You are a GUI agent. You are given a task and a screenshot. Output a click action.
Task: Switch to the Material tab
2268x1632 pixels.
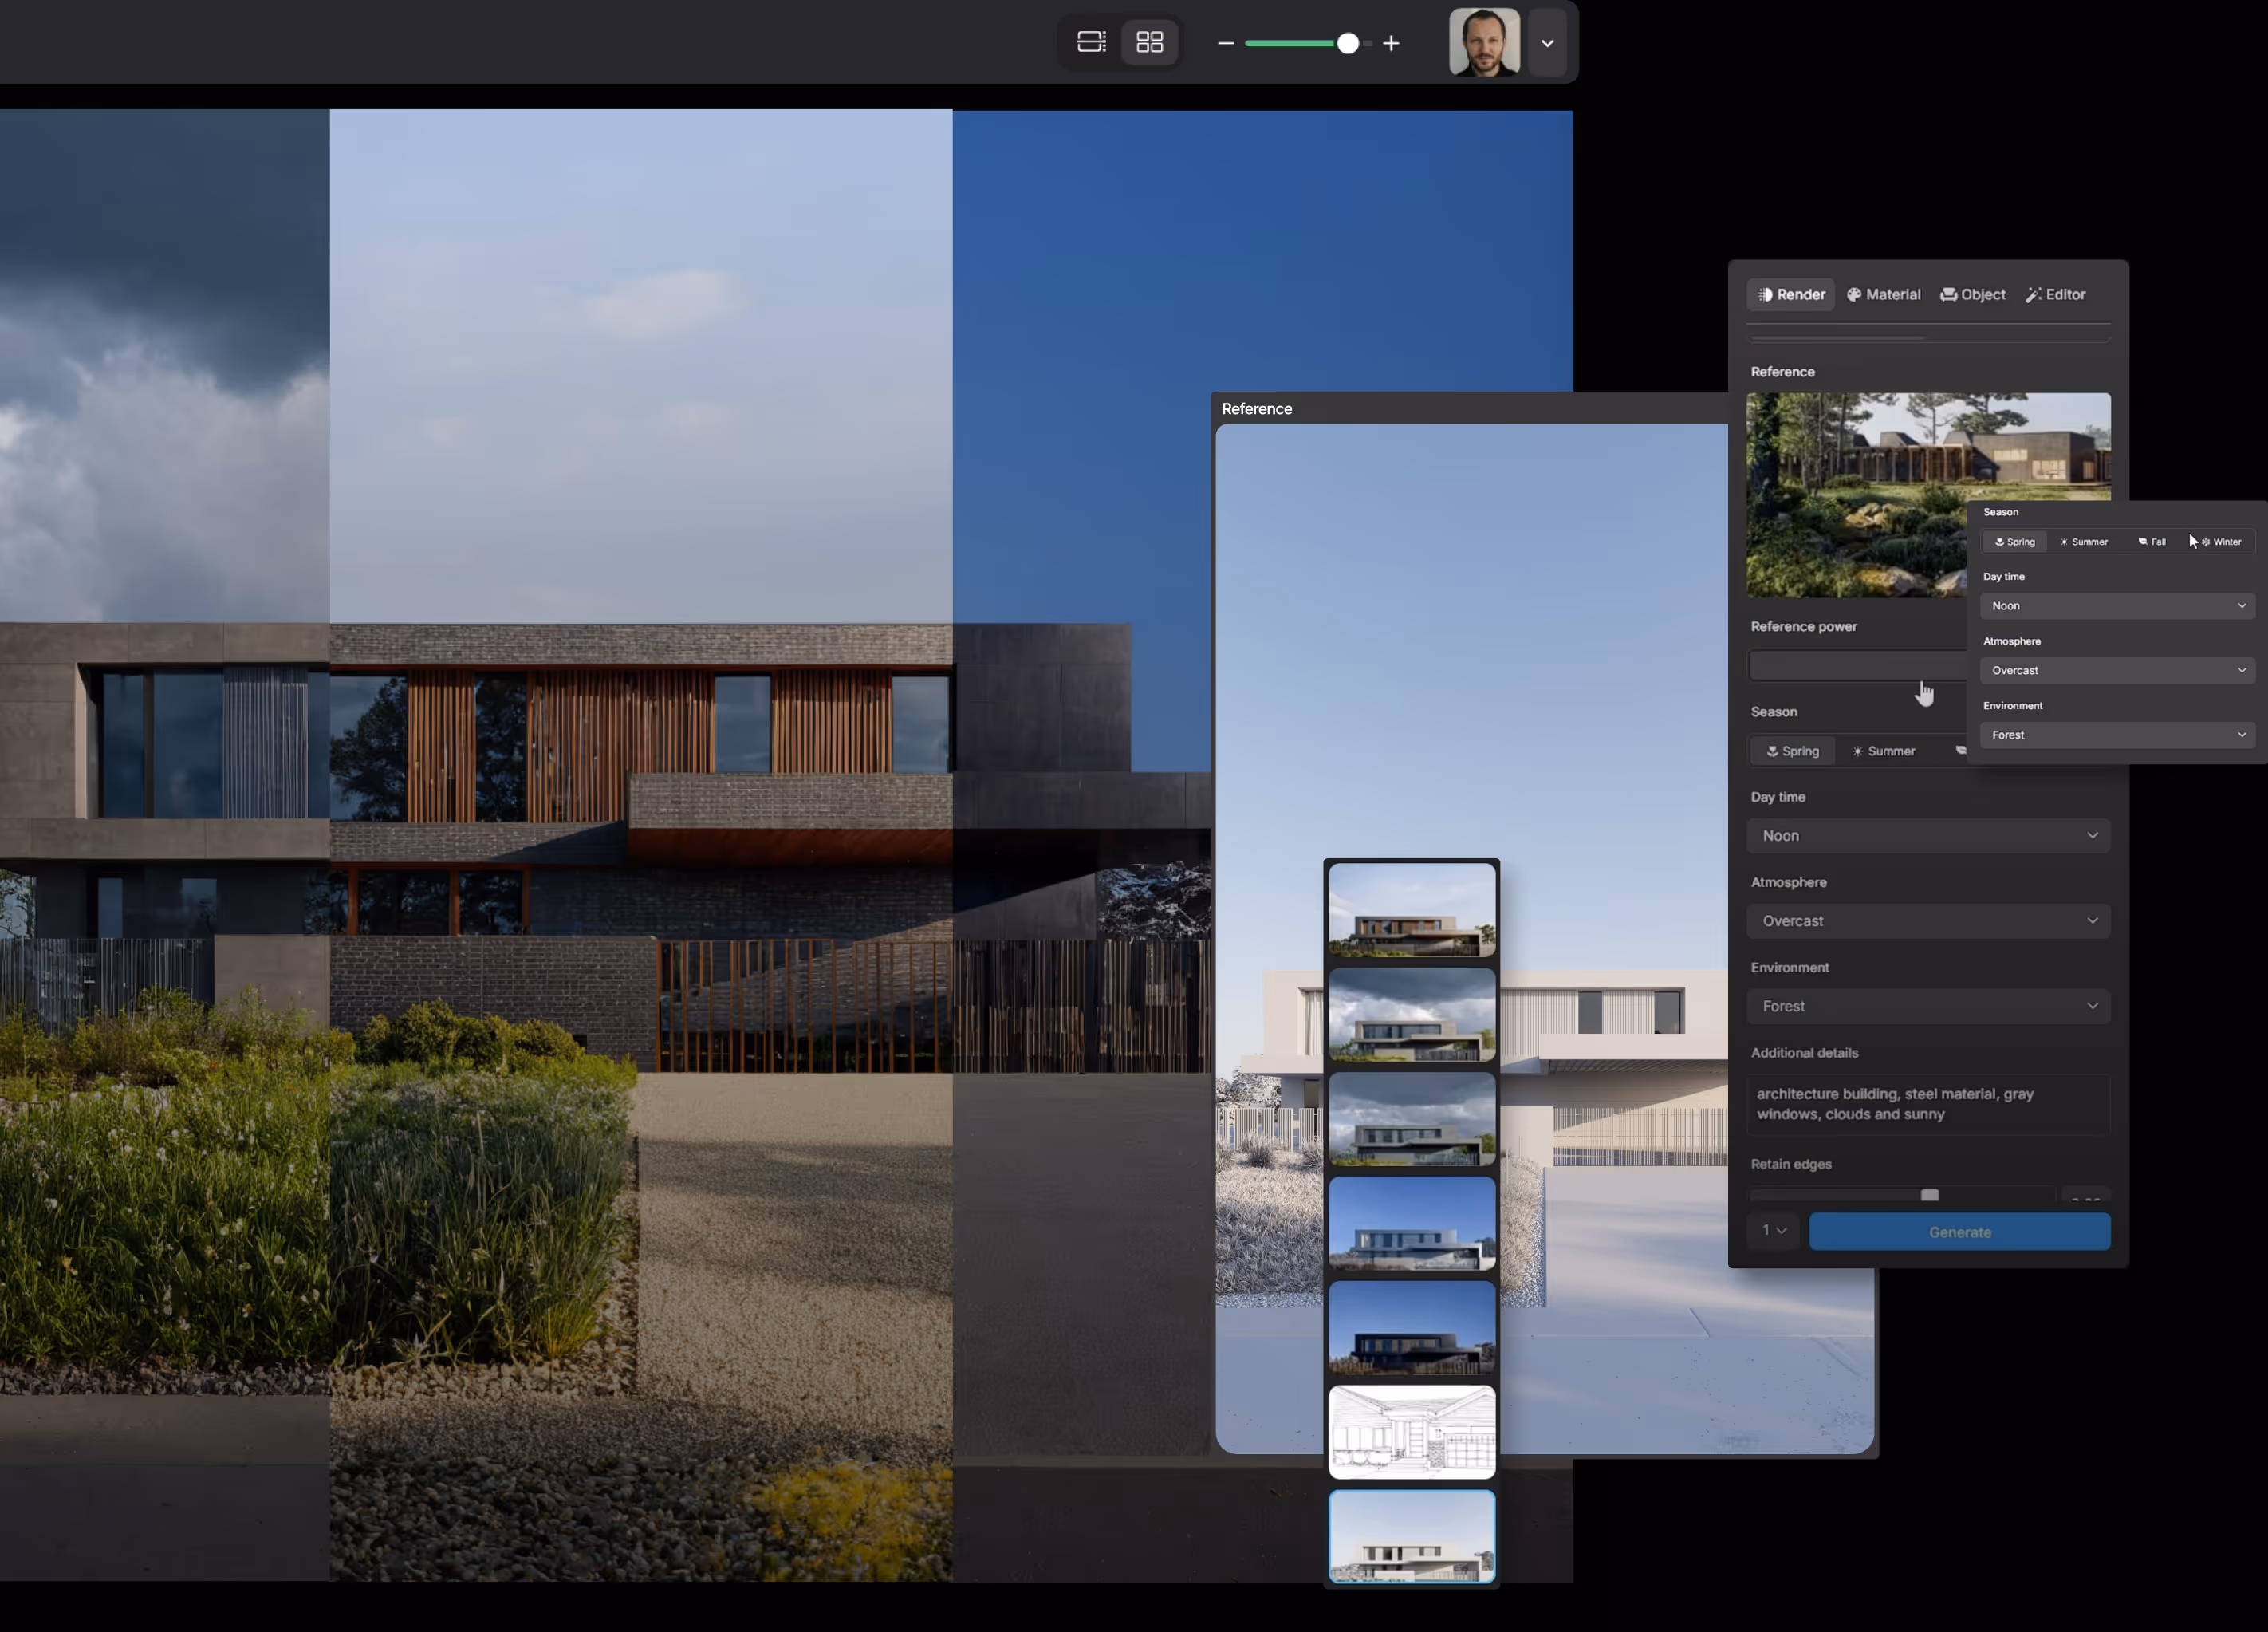coord(1883,294)
